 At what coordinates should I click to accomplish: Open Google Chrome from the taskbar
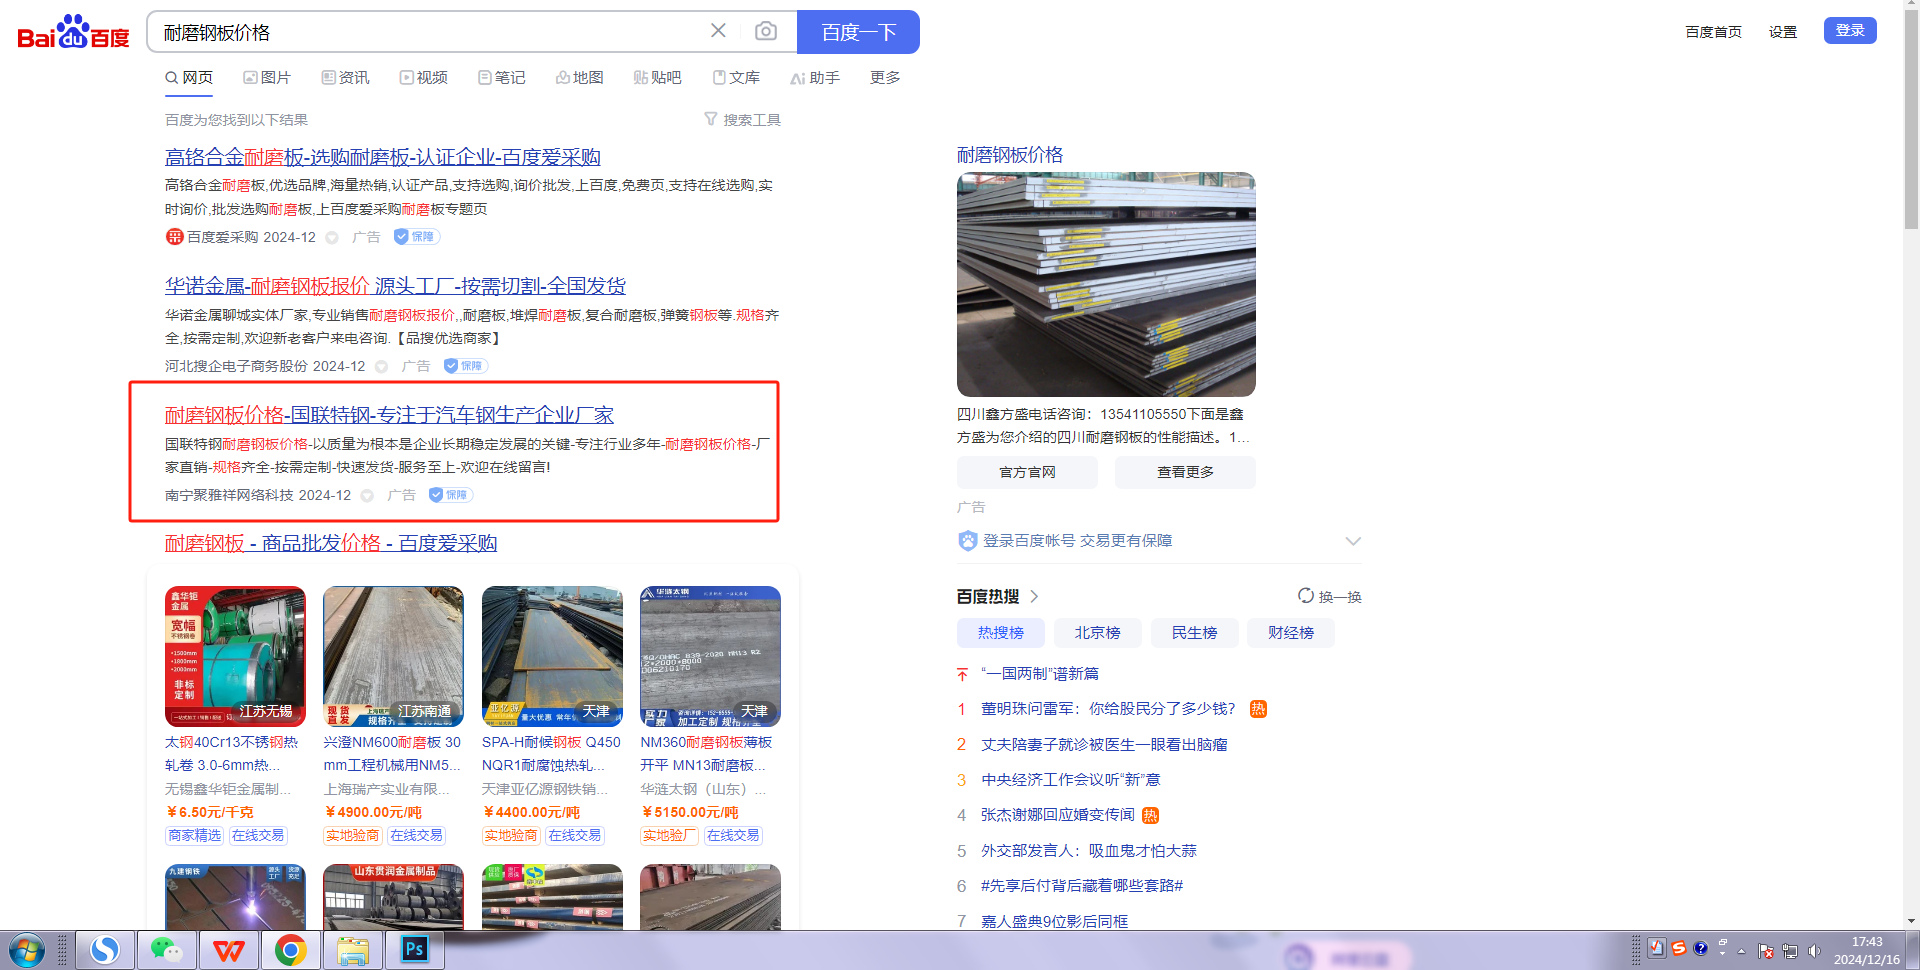tap(290, 950)
